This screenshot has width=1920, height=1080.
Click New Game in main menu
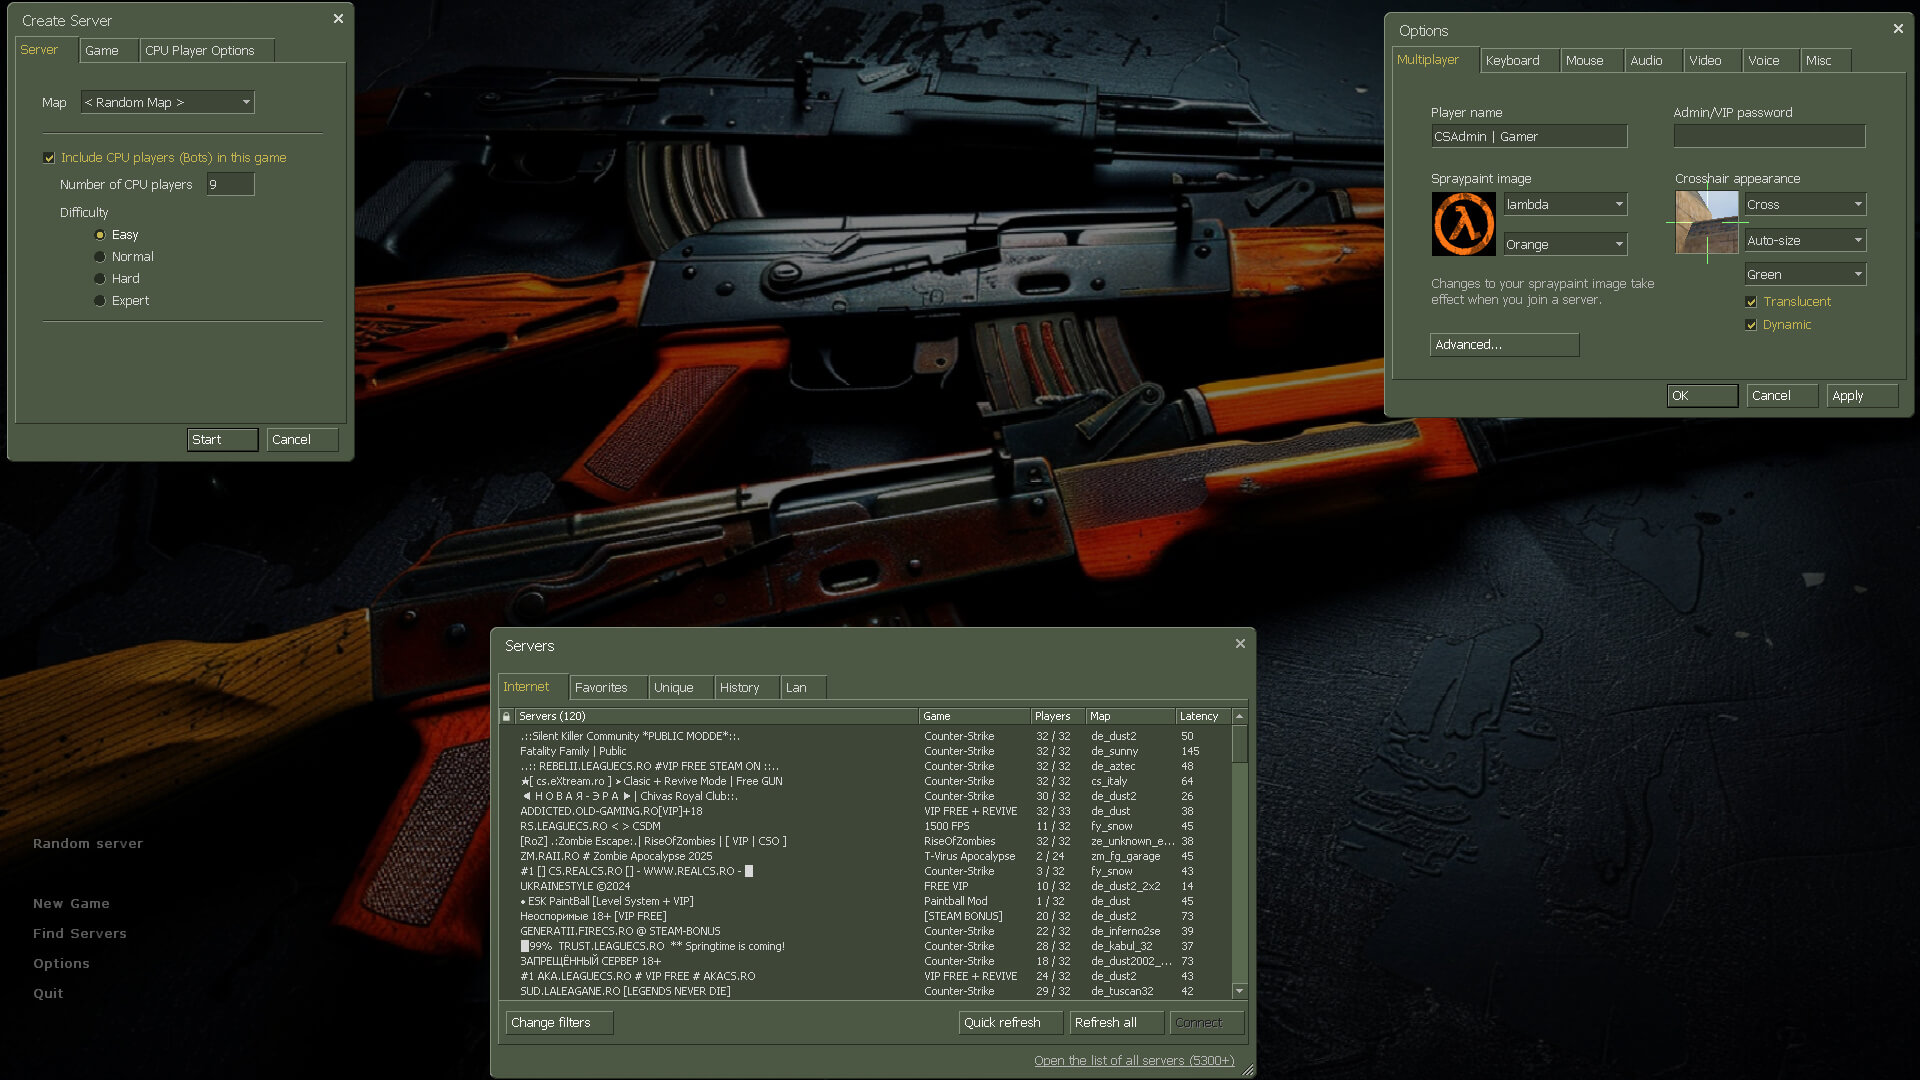click(71, 903)
